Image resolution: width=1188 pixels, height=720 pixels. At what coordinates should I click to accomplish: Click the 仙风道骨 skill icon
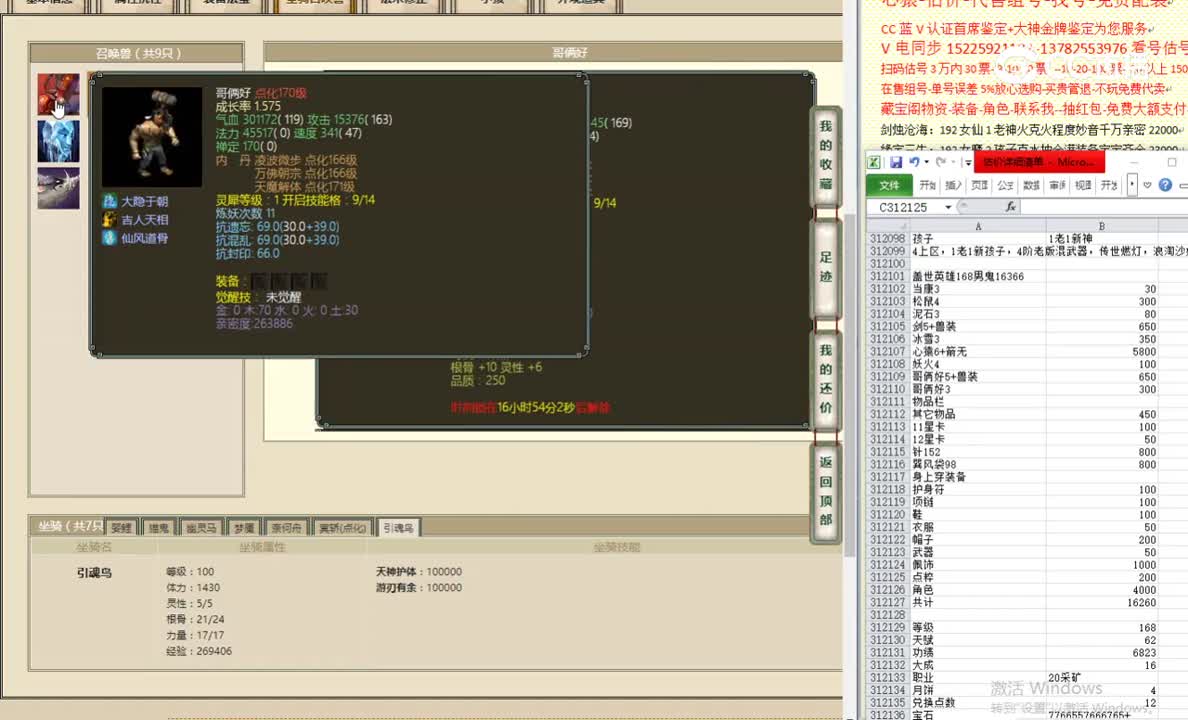(x=109, y=238)
